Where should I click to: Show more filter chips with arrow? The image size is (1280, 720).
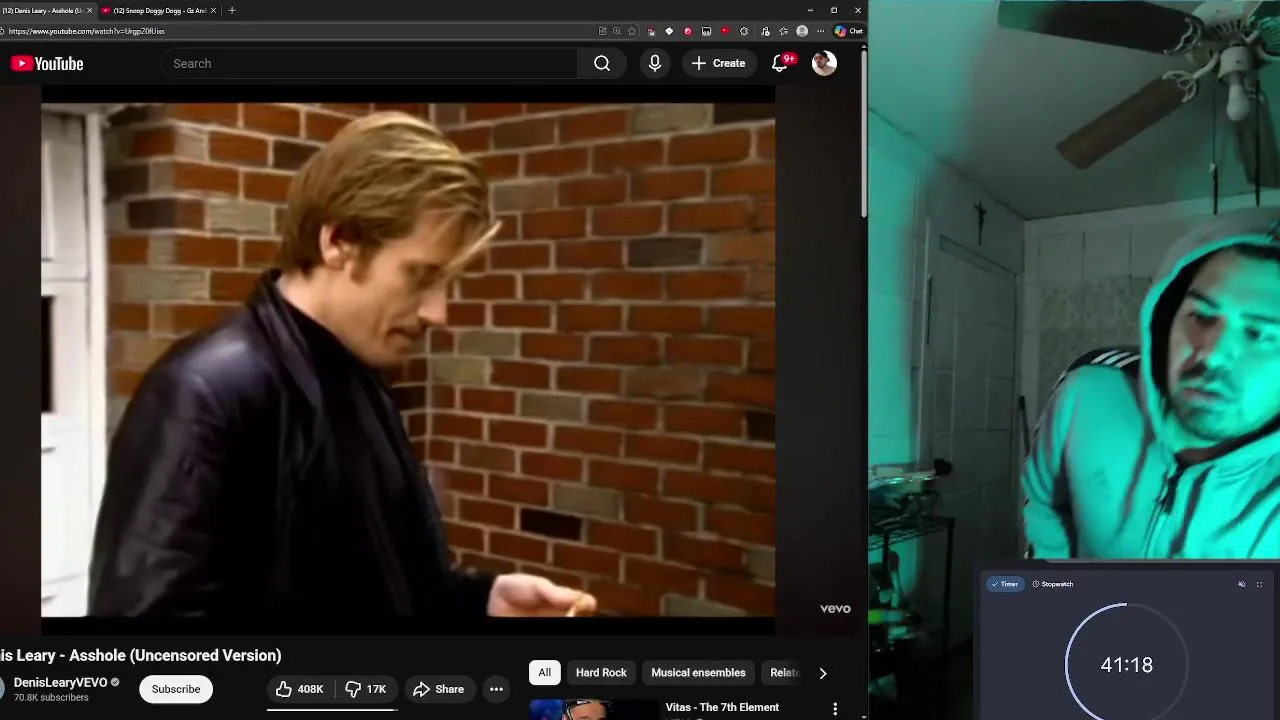point(823,673)
